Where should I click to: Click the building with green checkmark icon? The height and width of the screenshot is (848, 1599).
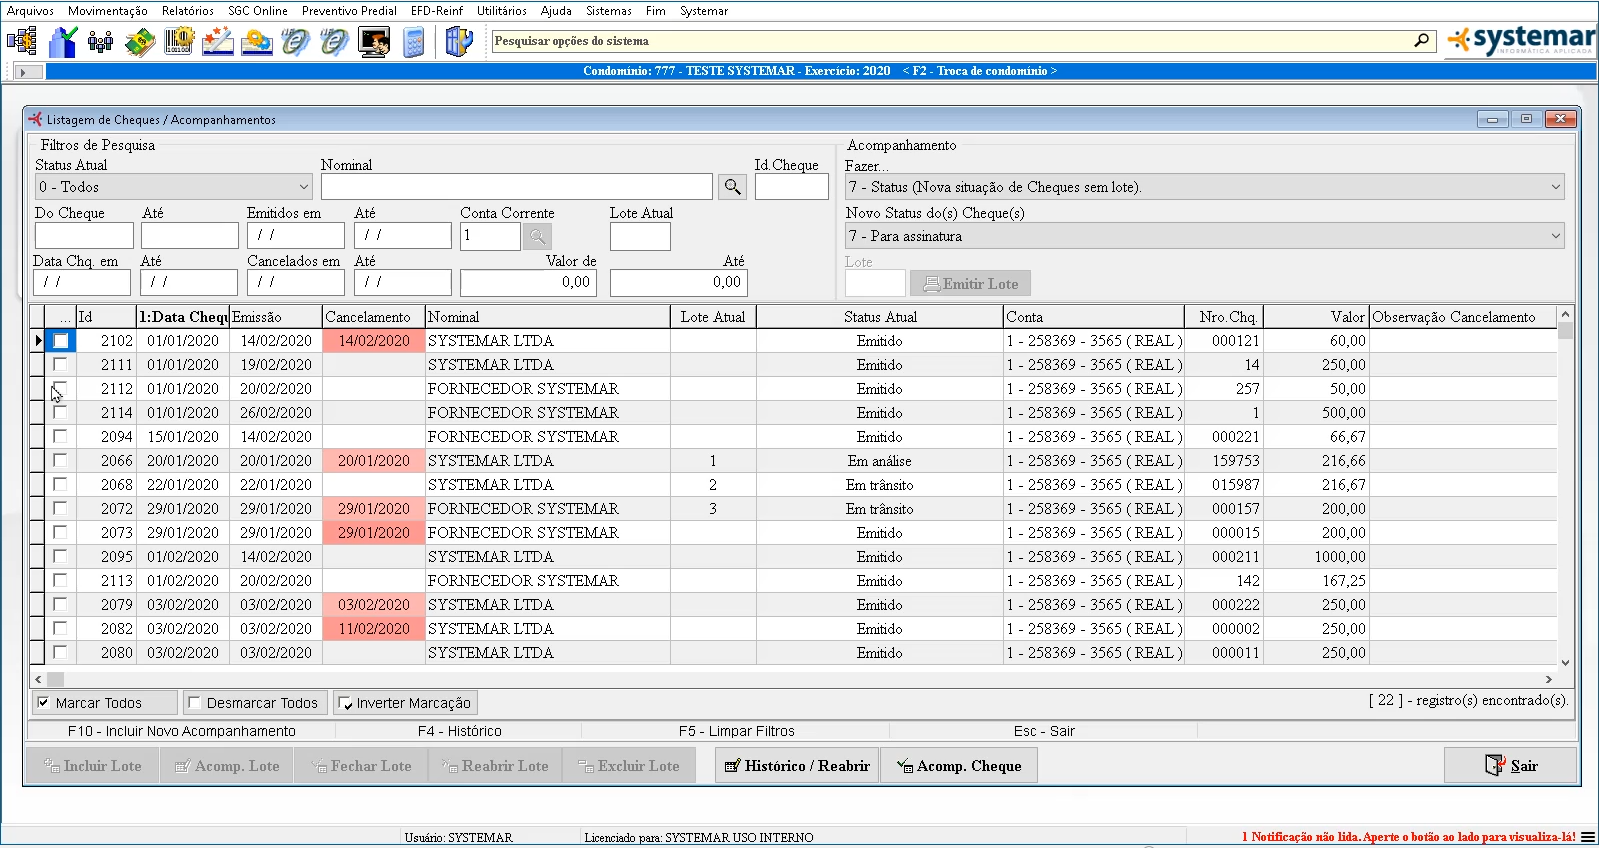[x=63, y=42]
